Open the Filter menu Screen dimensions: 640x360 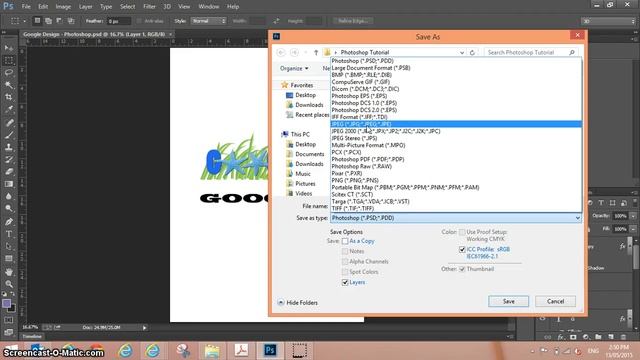click(x=149, y=7)
